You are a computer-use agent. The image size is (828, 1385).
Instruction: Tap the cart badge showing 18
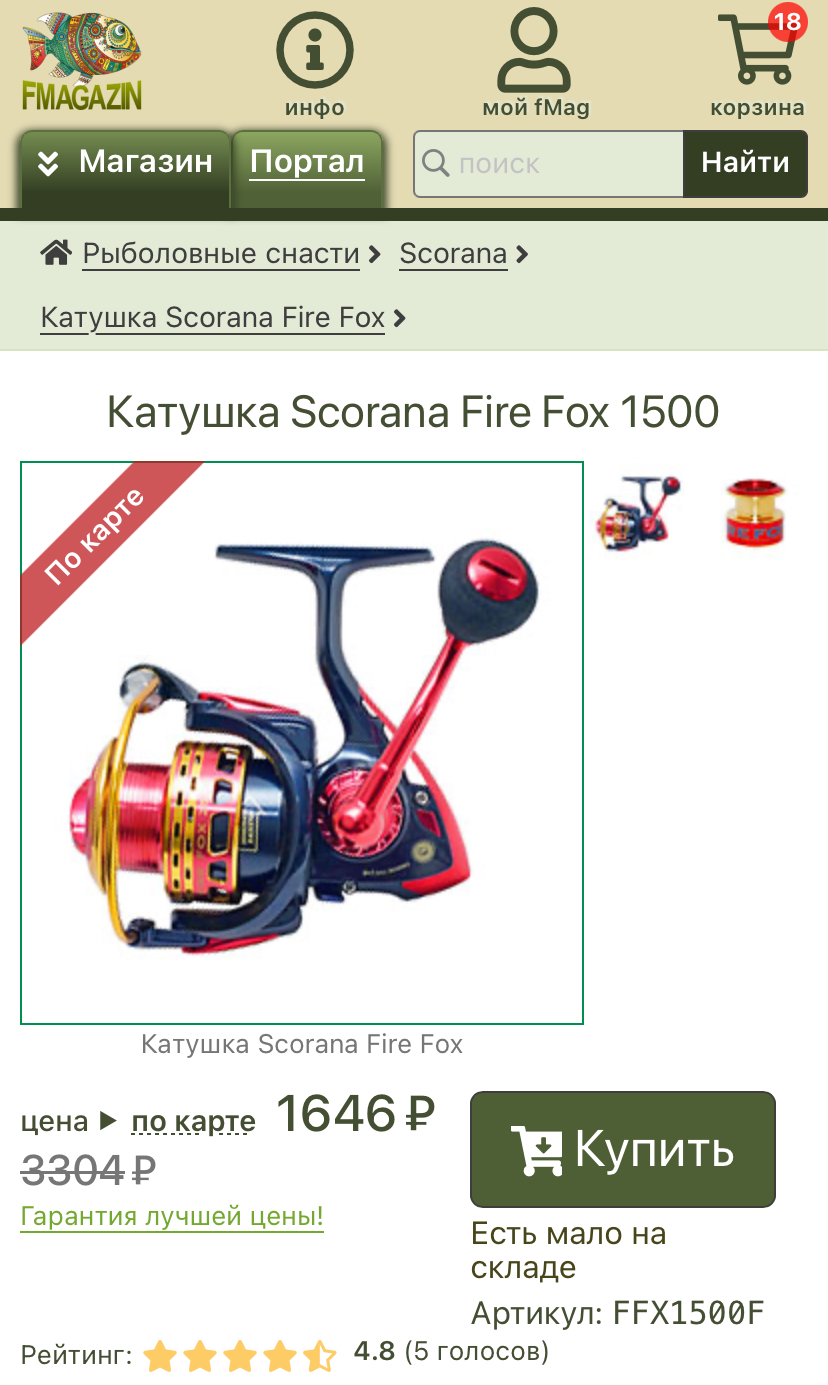(787, 21)
